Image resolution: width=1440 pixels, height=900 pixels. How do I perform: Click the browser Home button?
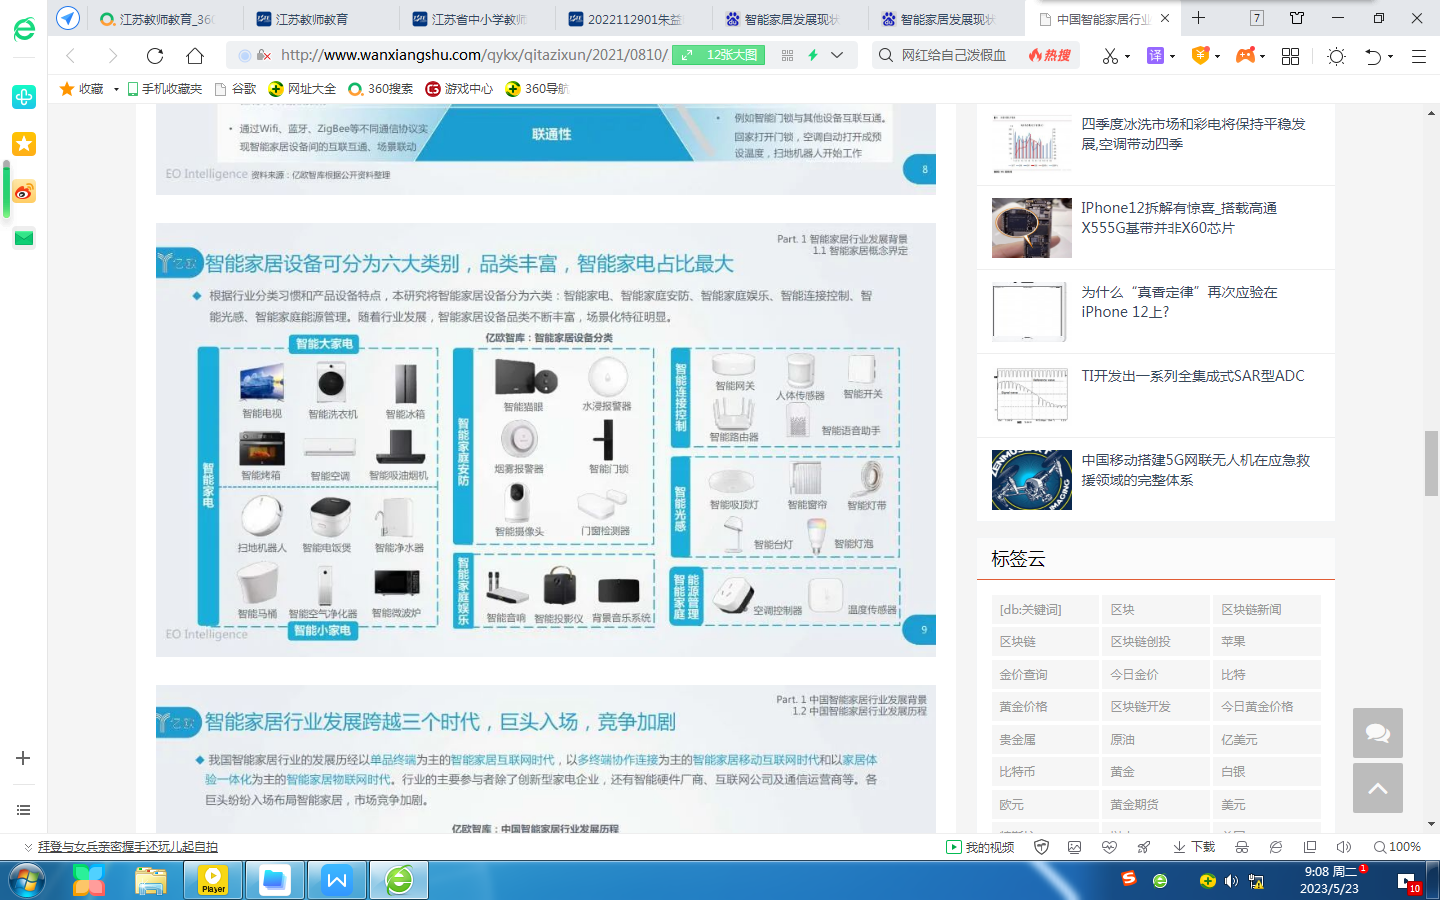(195, 56)
